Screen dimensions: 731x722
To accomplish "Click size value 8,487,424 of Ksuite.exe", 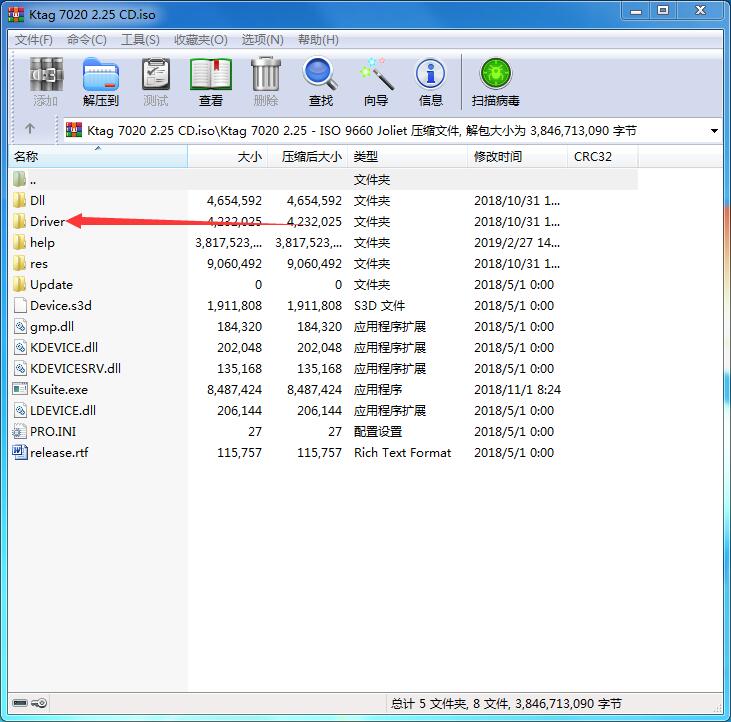I will point(234,389).
